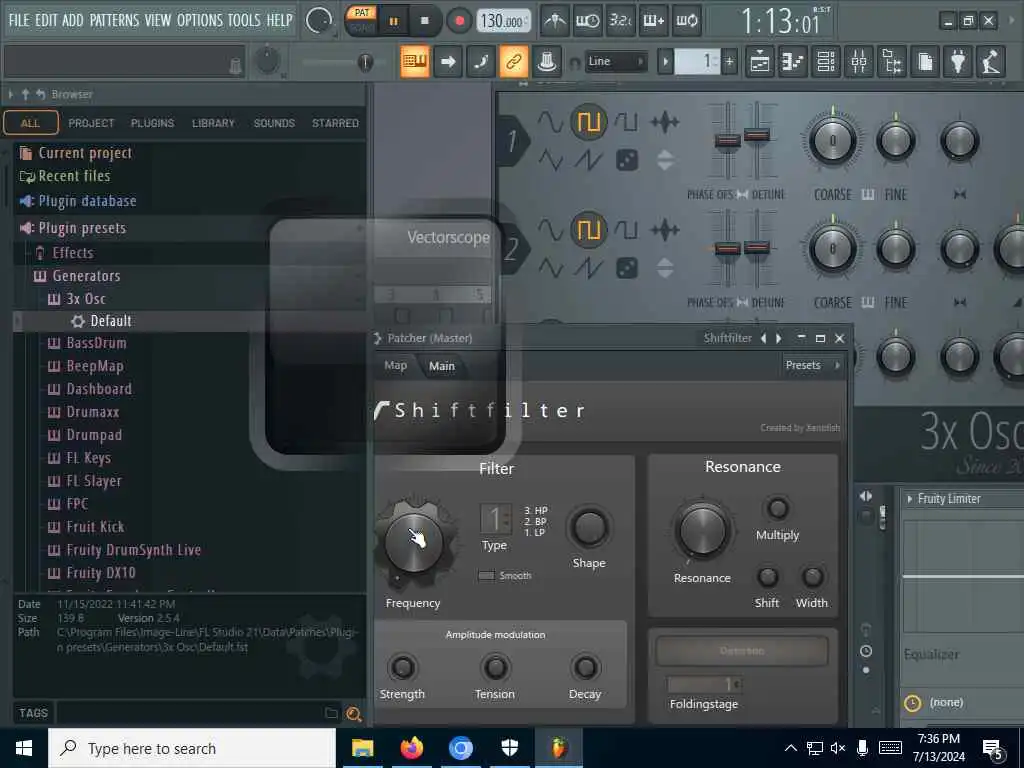Expand the Effects folder
The height and width of the screenshot is (768, 1024).
[72, 253]
